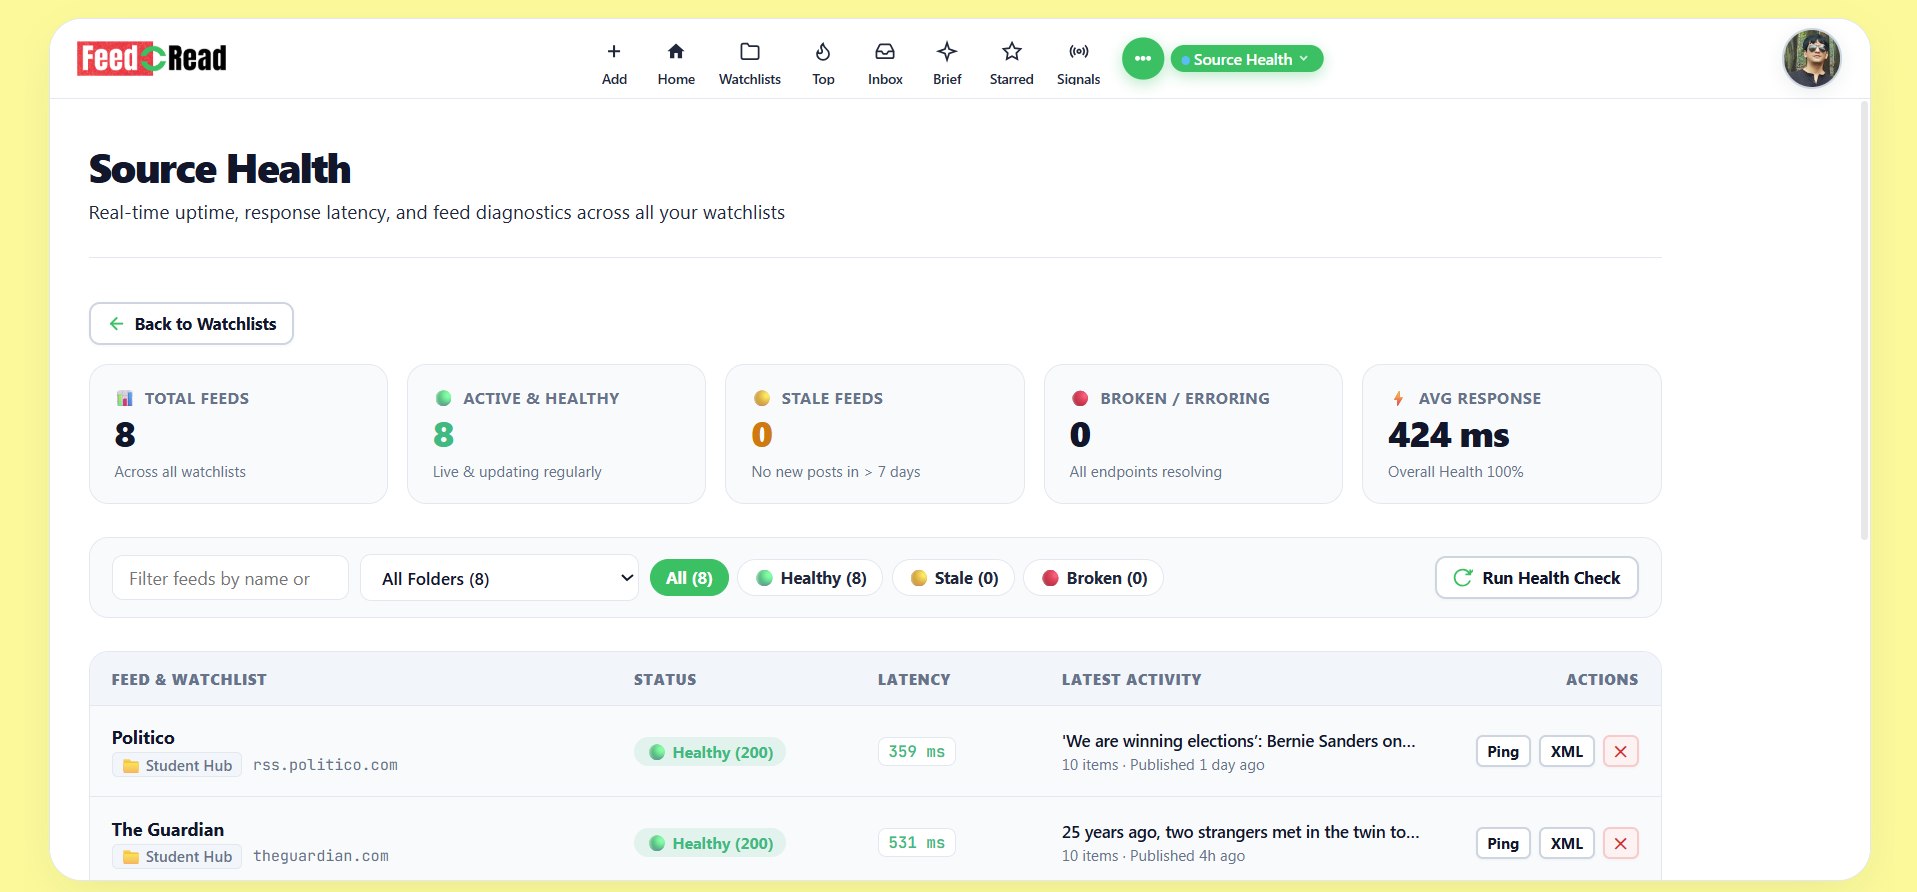1917x892 pixels.
Task: Click the Add plus icon in navigation
Action: coord(614,52)
